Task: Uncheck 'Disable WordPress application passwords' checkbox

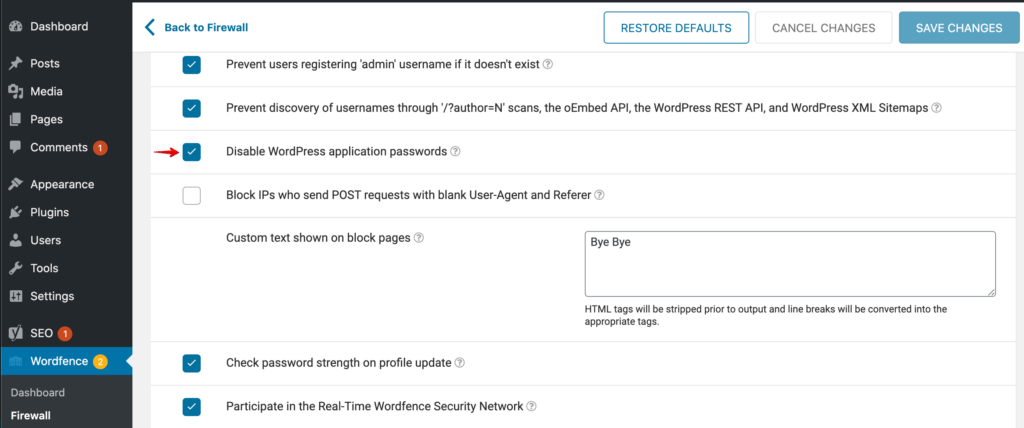Action: tap(192, 152)
